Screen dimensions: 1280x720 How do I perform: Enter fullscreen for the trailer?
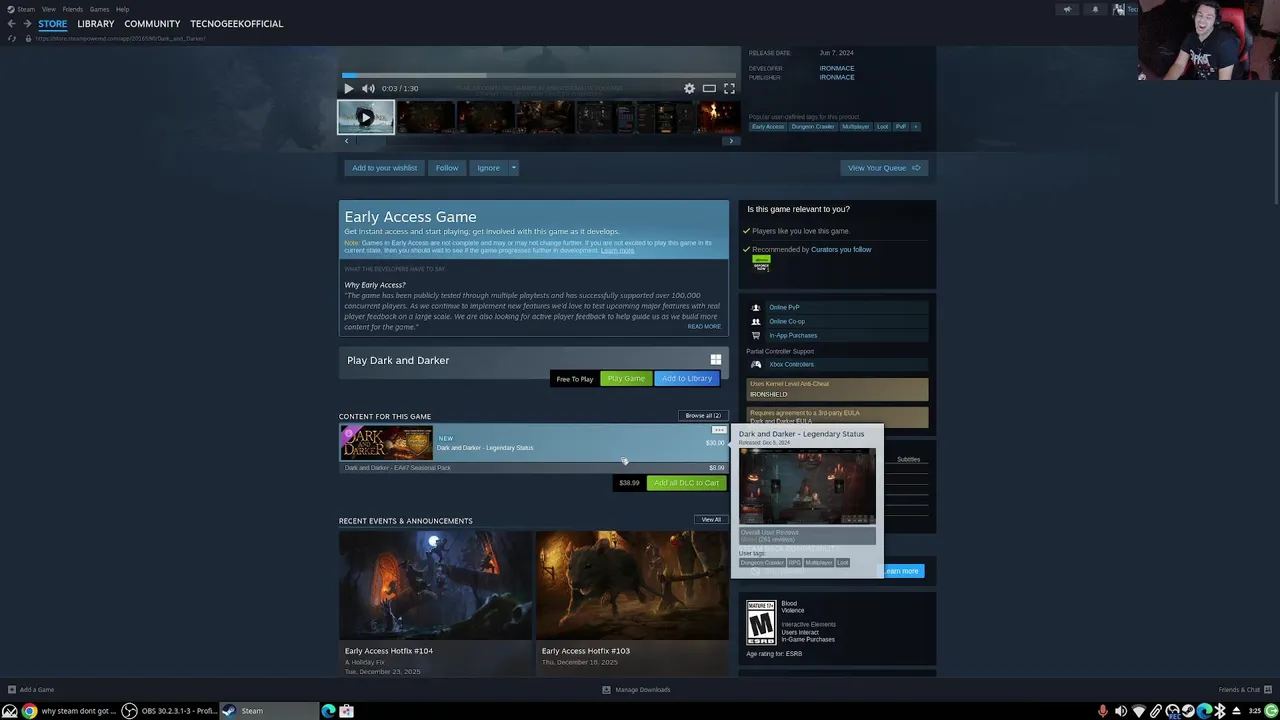(729, 88)
